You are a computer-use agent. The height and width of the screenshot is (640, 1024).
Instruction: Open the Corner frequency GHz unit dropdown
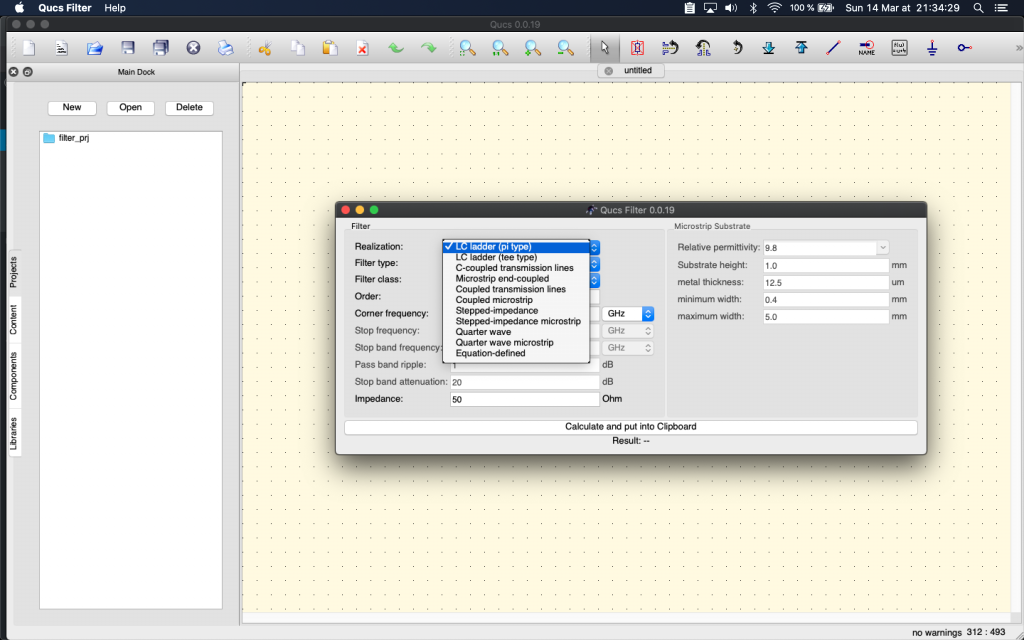[628, 313]
